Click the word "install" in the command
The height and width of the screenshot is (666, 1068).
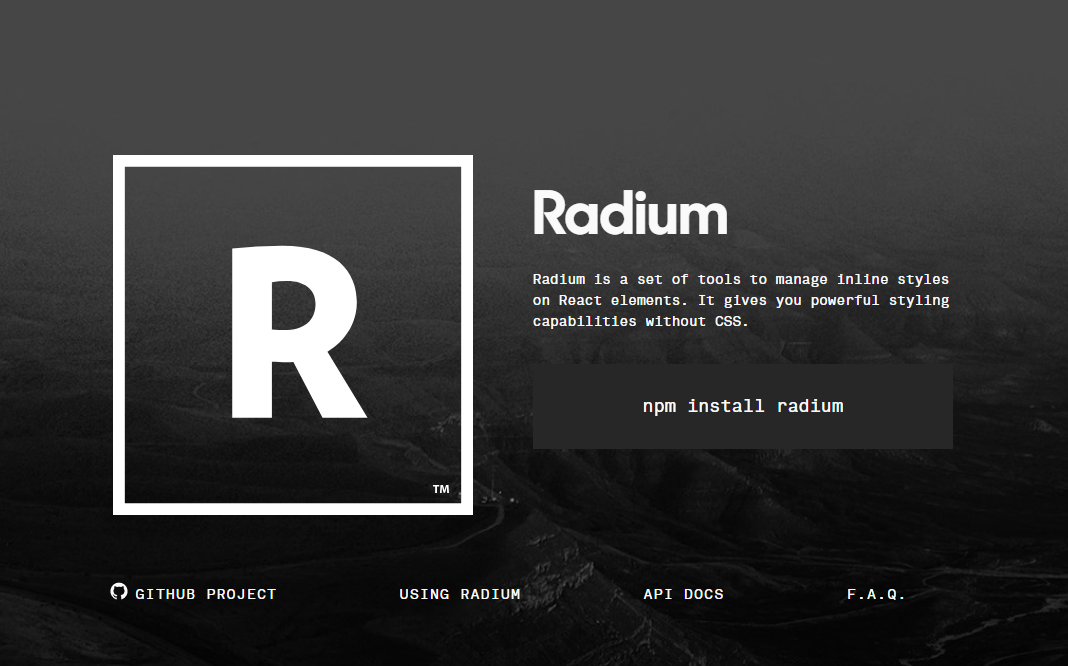[726, 406]
